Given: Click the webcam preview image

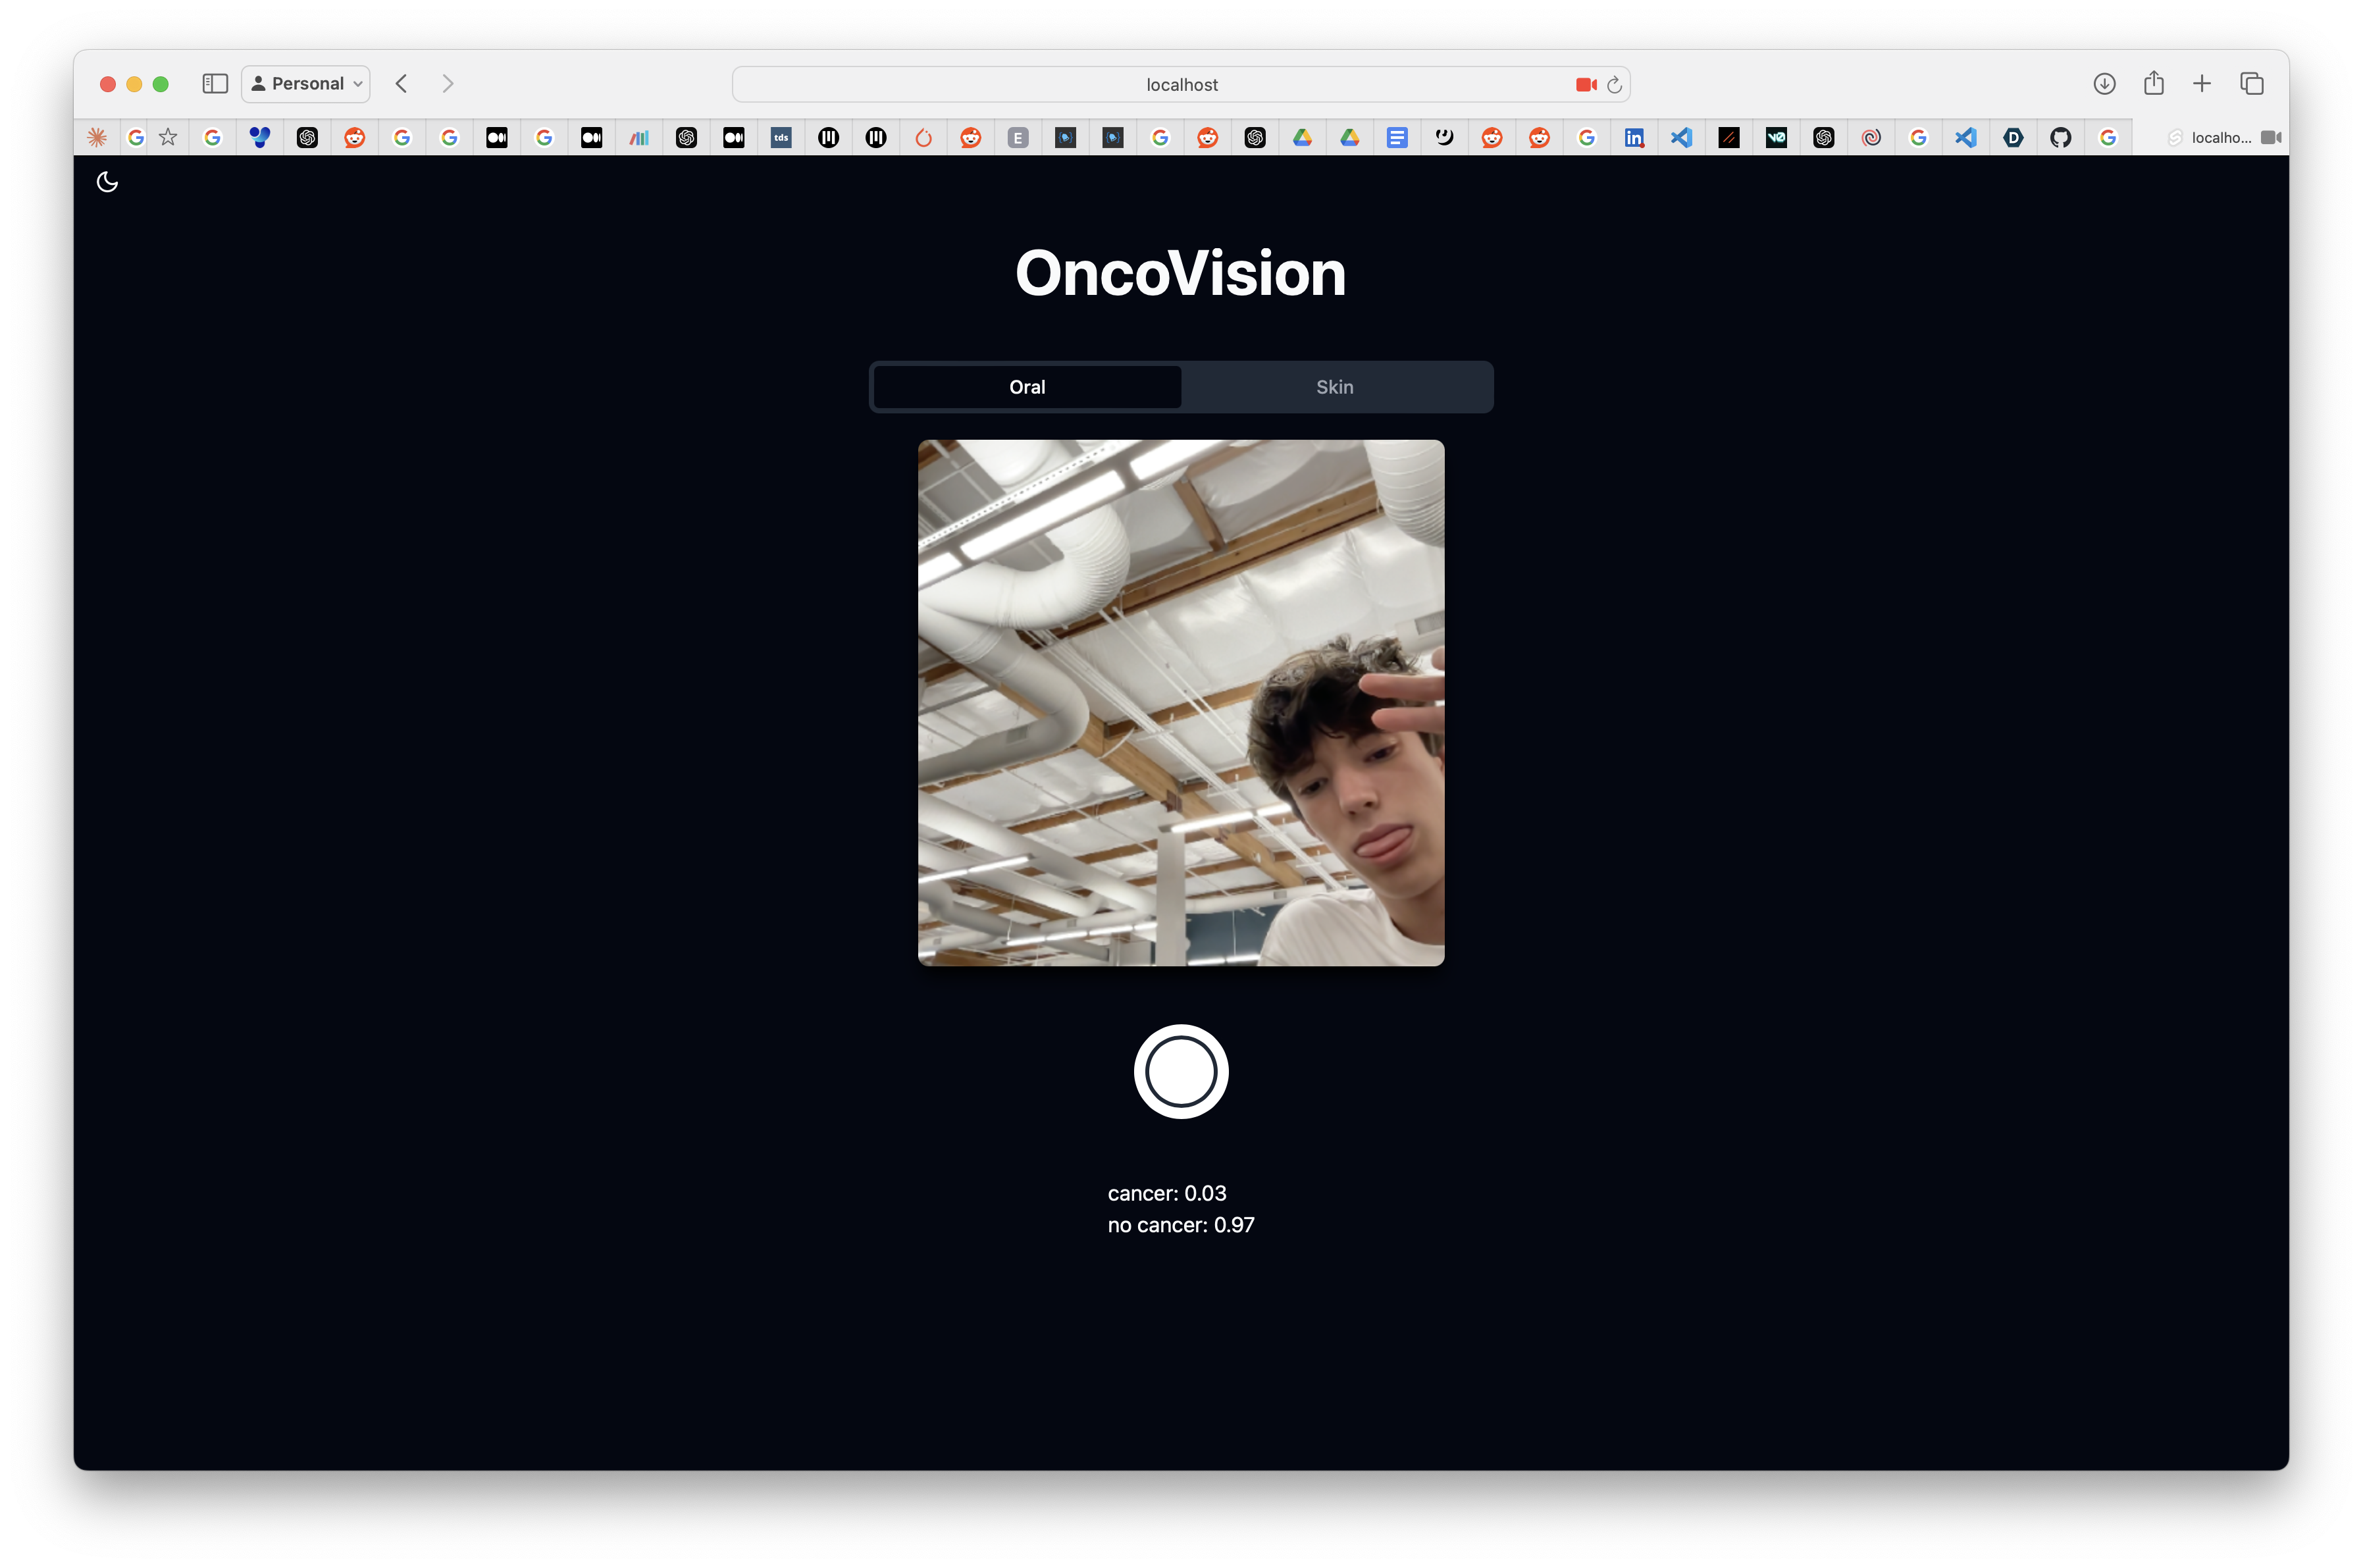Looking at the screenshot, I should click(1180, 702).
